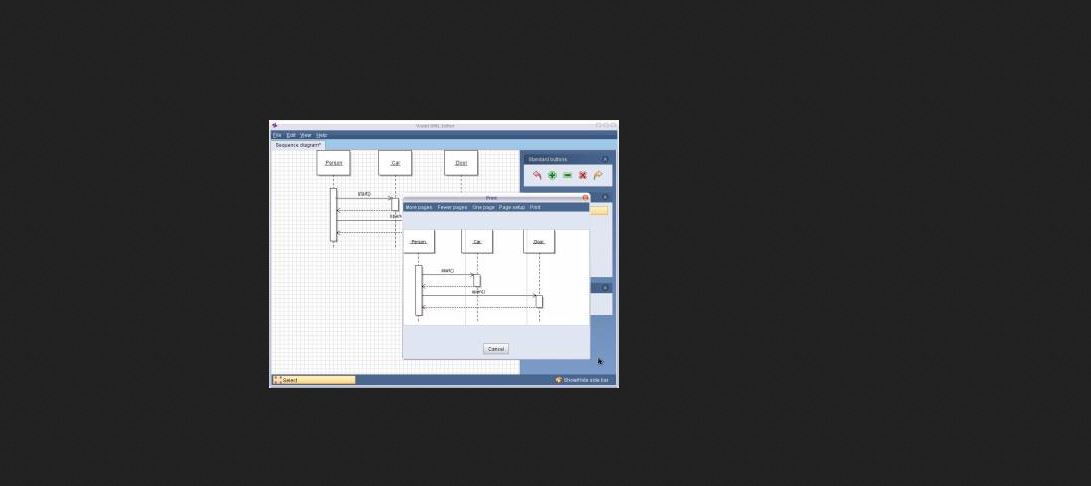Screen dimensions: 1091x486
Task: Open the File menu
Action: [x=277, y=135]
